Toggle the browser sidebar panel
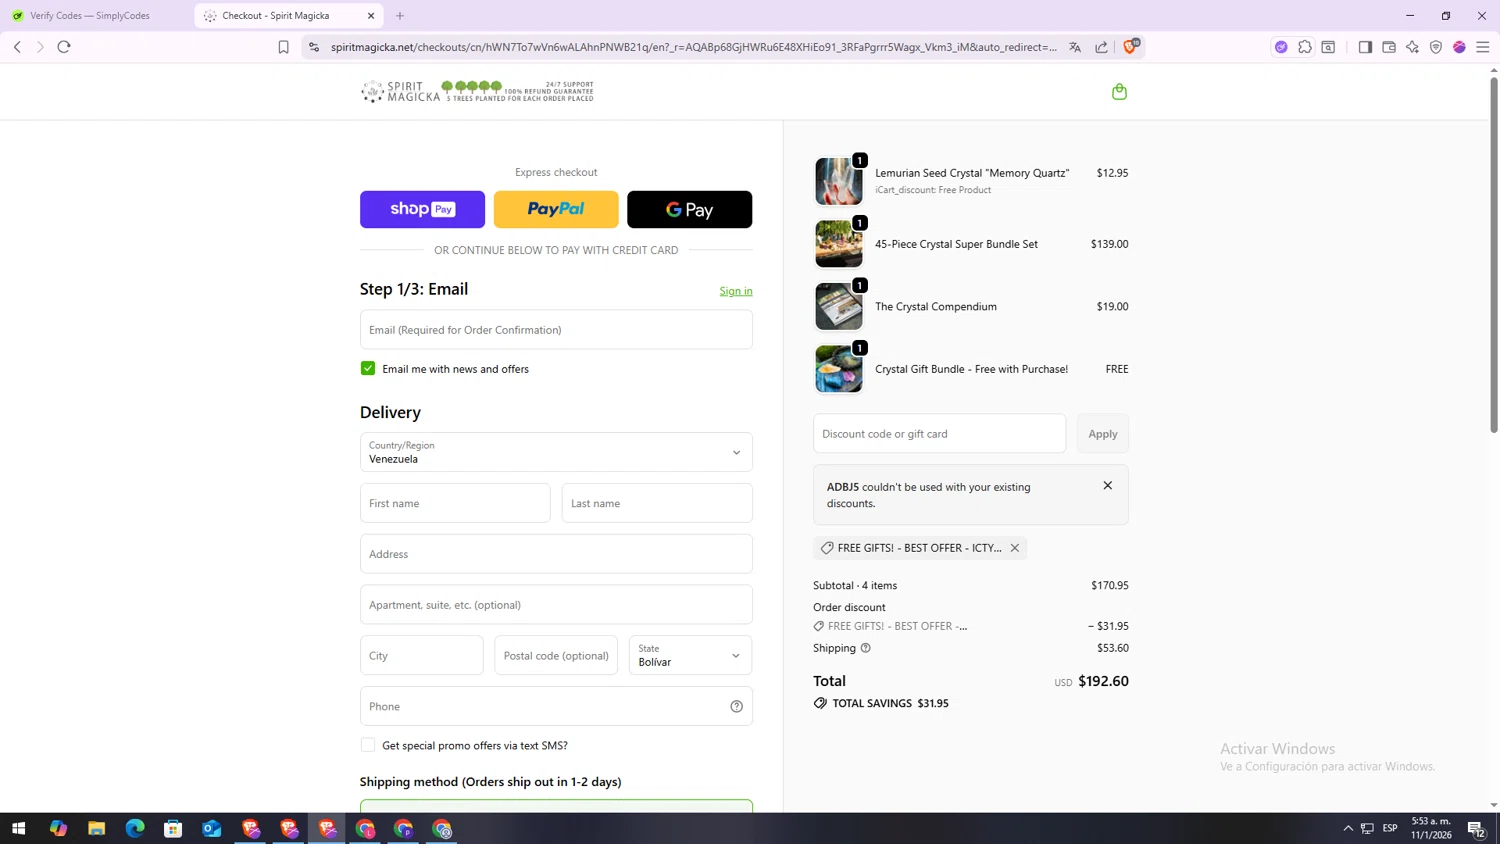The width and height of the screenshot is (1500, 844). point(1365,47)
